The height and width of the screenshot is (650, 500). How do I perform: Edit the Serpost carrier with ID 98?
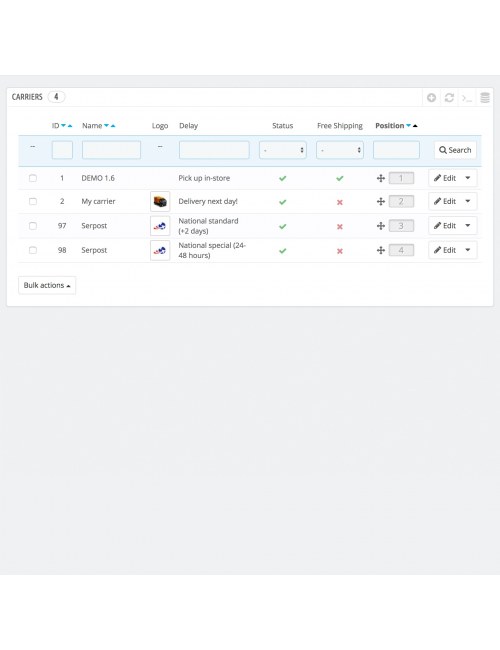click(x=445, y=250)
